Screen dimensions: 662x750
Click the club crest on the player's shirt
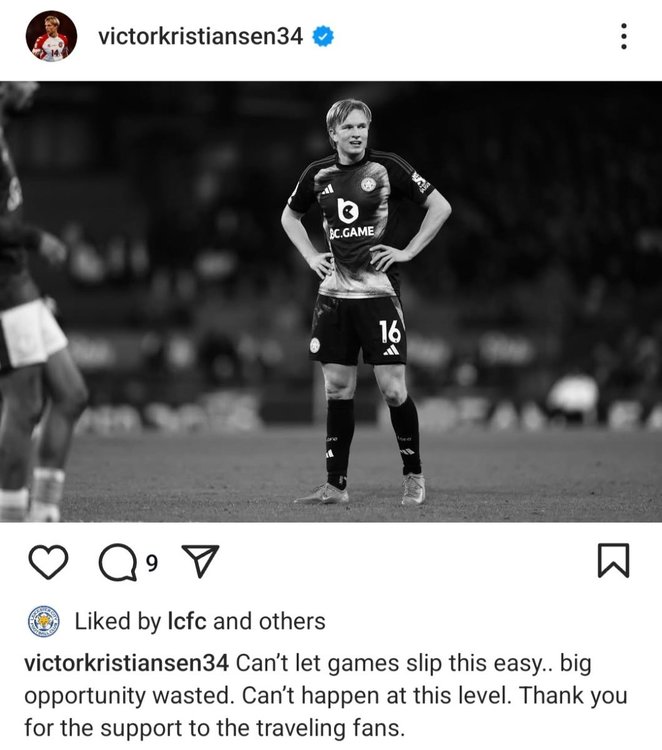coord(368,184)
